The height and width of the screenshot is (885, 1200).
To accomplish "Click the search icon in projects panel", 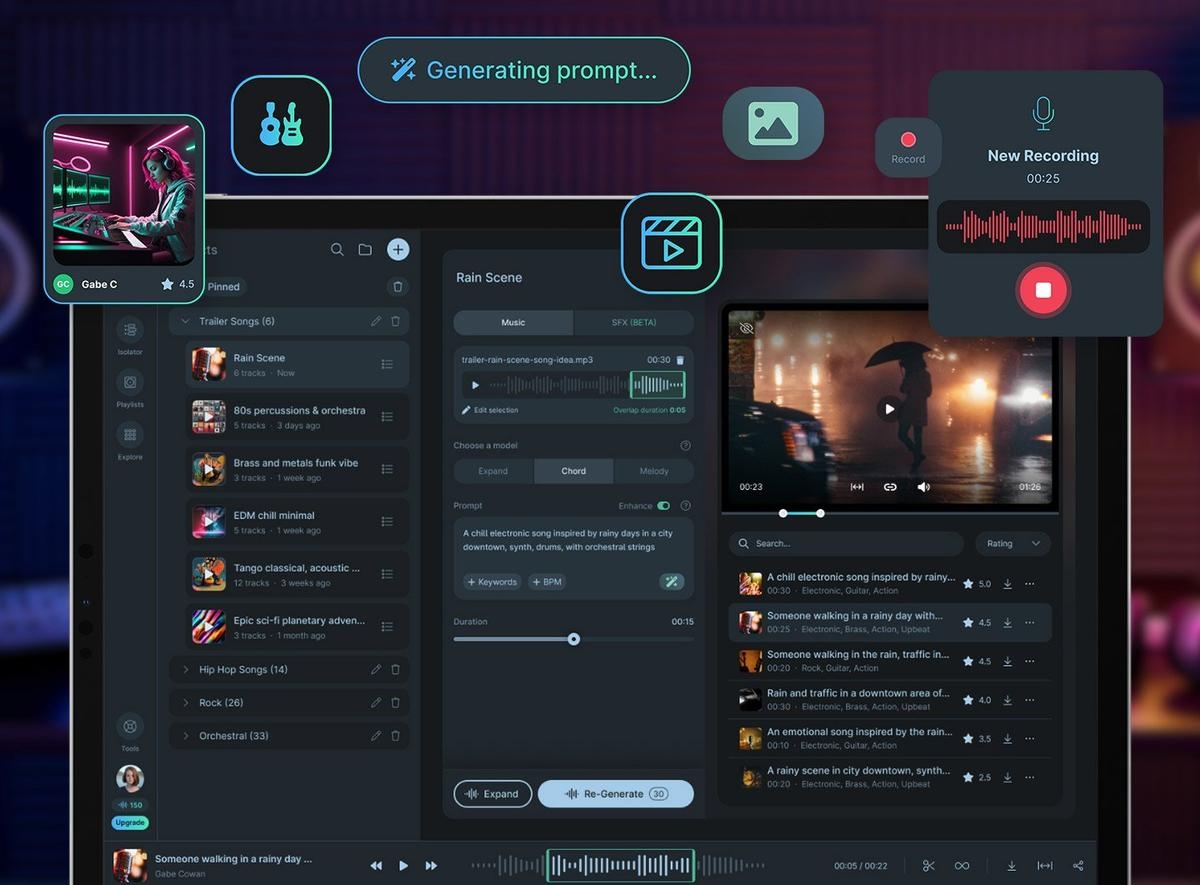I will pos(337,250).
